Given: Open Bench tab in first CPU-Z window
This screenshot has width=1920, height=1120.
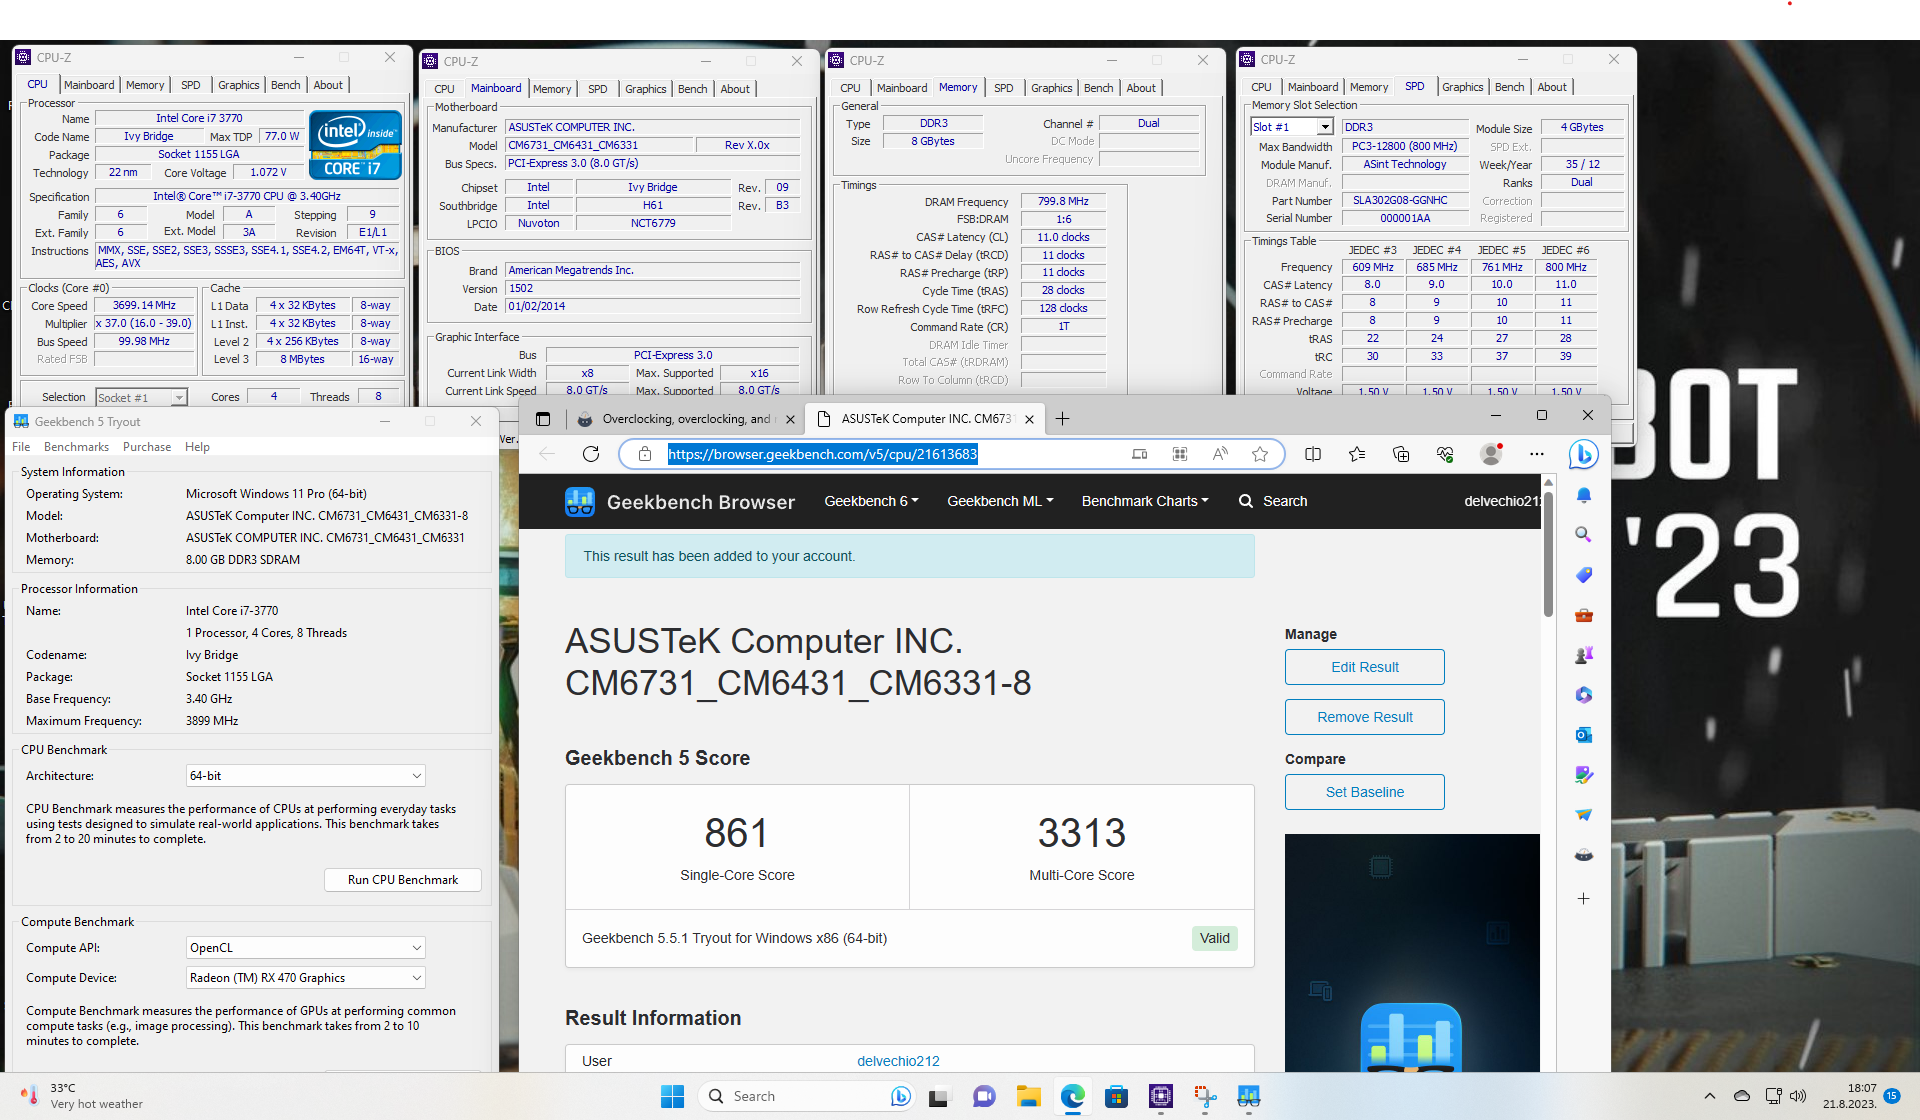Looking at the screenshot, I should 286,85.
